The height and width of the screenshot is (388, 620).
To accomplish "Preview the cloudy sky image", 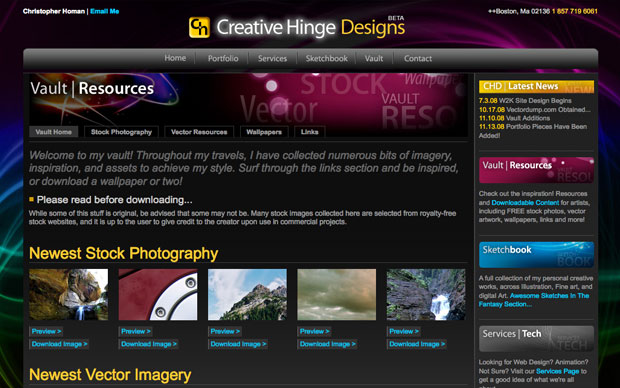I will coord(314,331).
